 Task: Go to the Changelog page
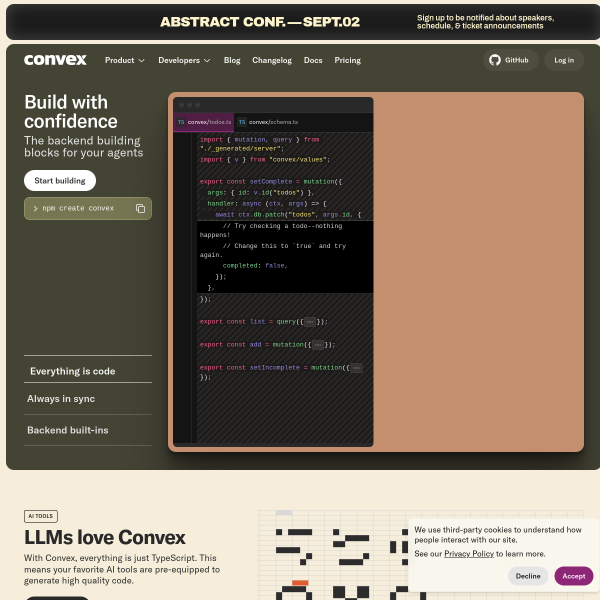point(272,60)
